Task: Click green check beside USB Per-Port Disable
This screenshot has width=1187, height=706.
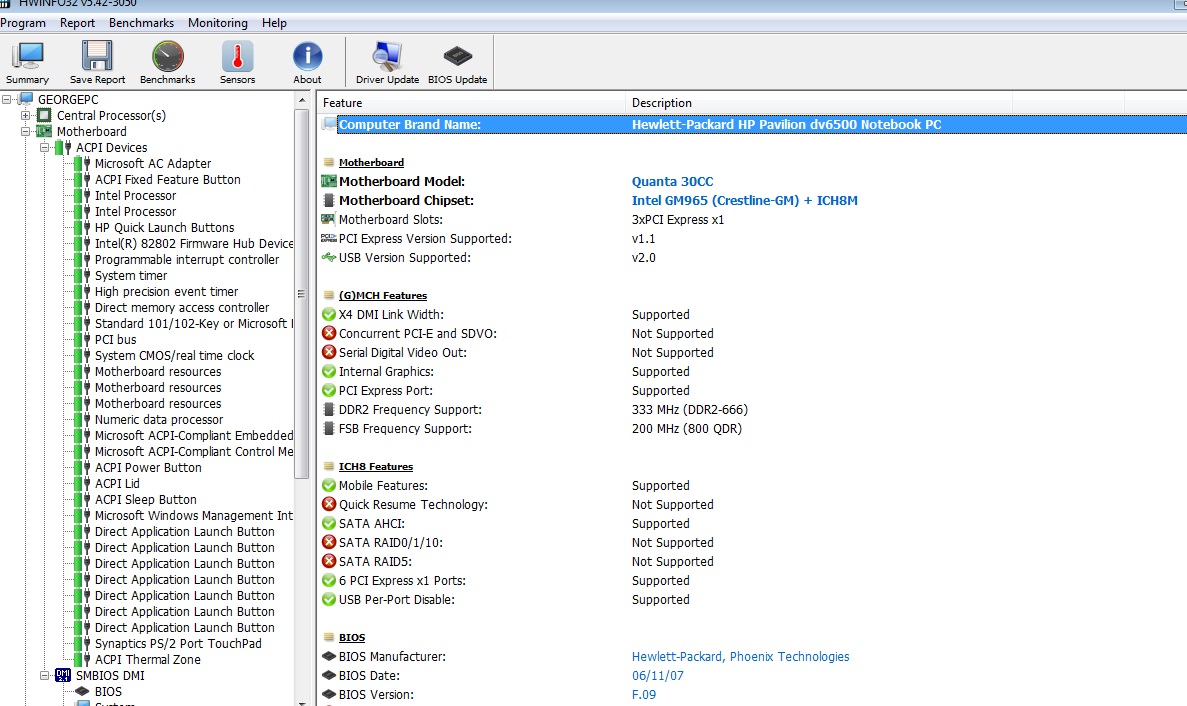Action: click(329, 599)
